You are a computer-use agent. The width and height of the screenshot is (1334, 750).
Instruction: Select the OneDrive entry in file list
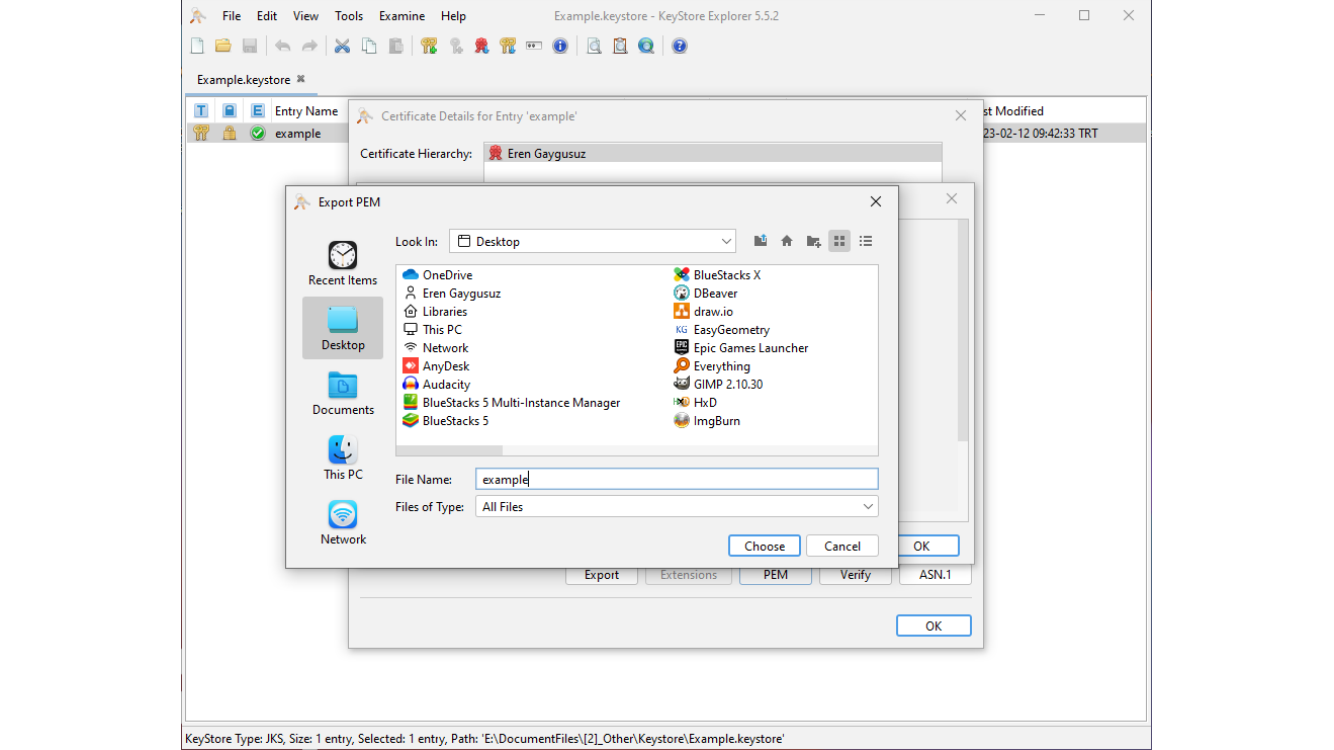tap(437, 275)
